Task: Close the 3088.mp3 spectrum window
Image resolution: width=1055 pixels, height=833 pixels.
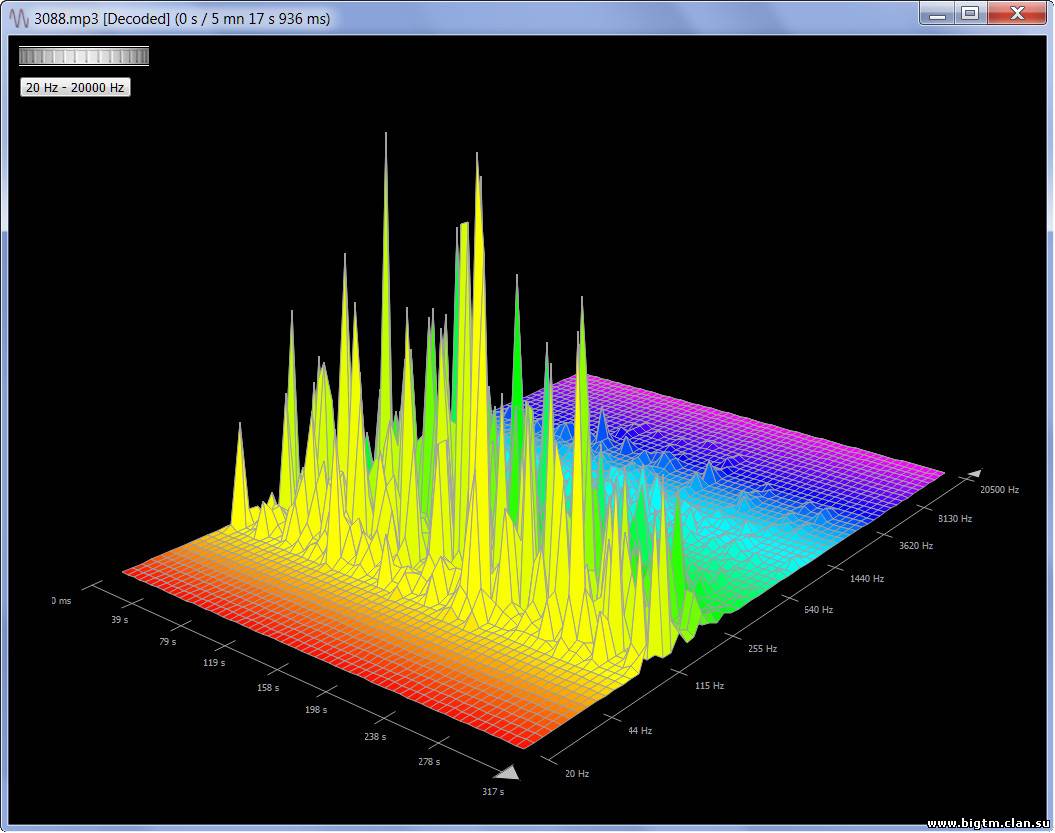Action: pyautogui.click(x=1017, y=13)
